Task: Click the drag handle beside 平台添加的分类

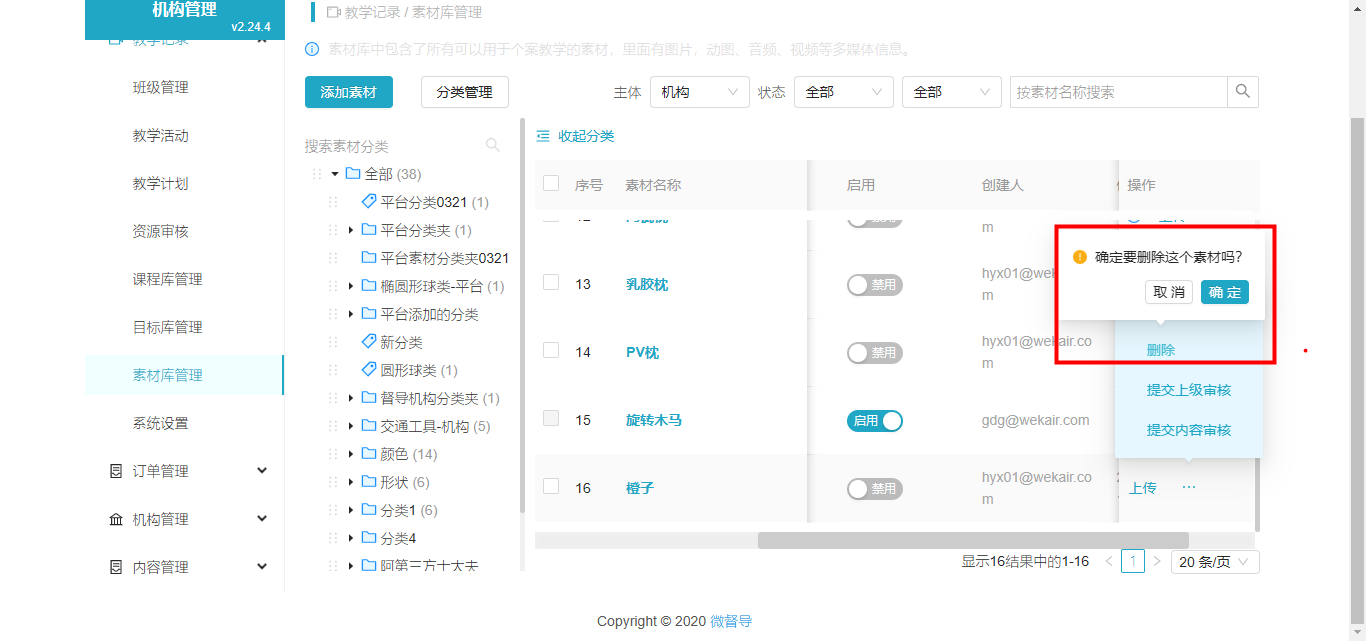Action: [x=333, y=314]
